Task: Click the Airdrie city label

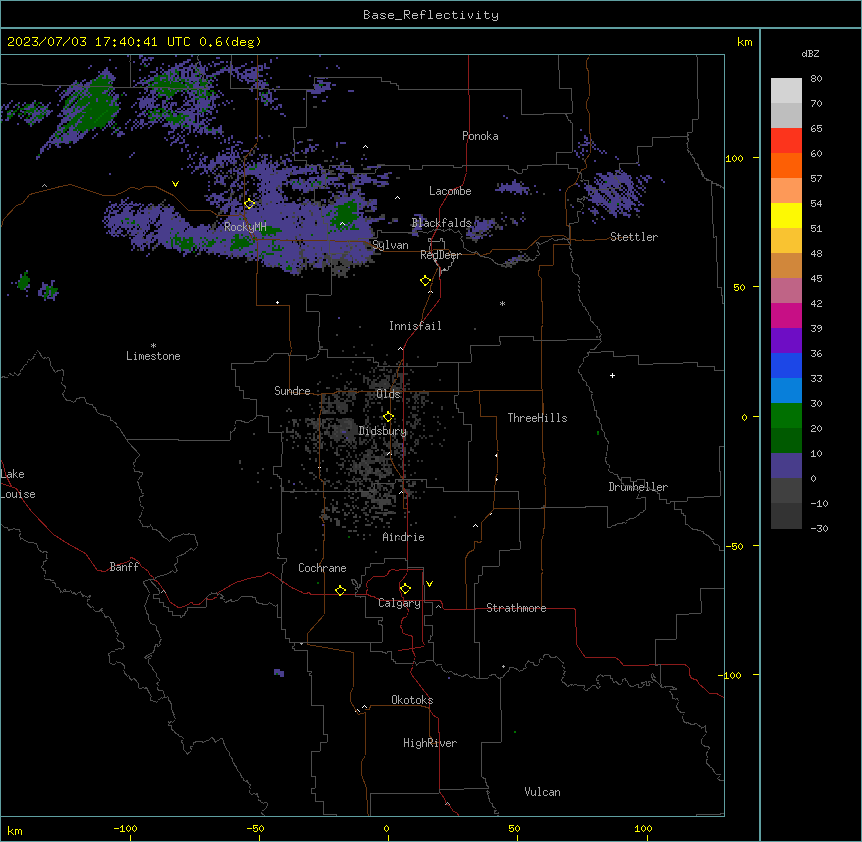Action: (403, 537)
